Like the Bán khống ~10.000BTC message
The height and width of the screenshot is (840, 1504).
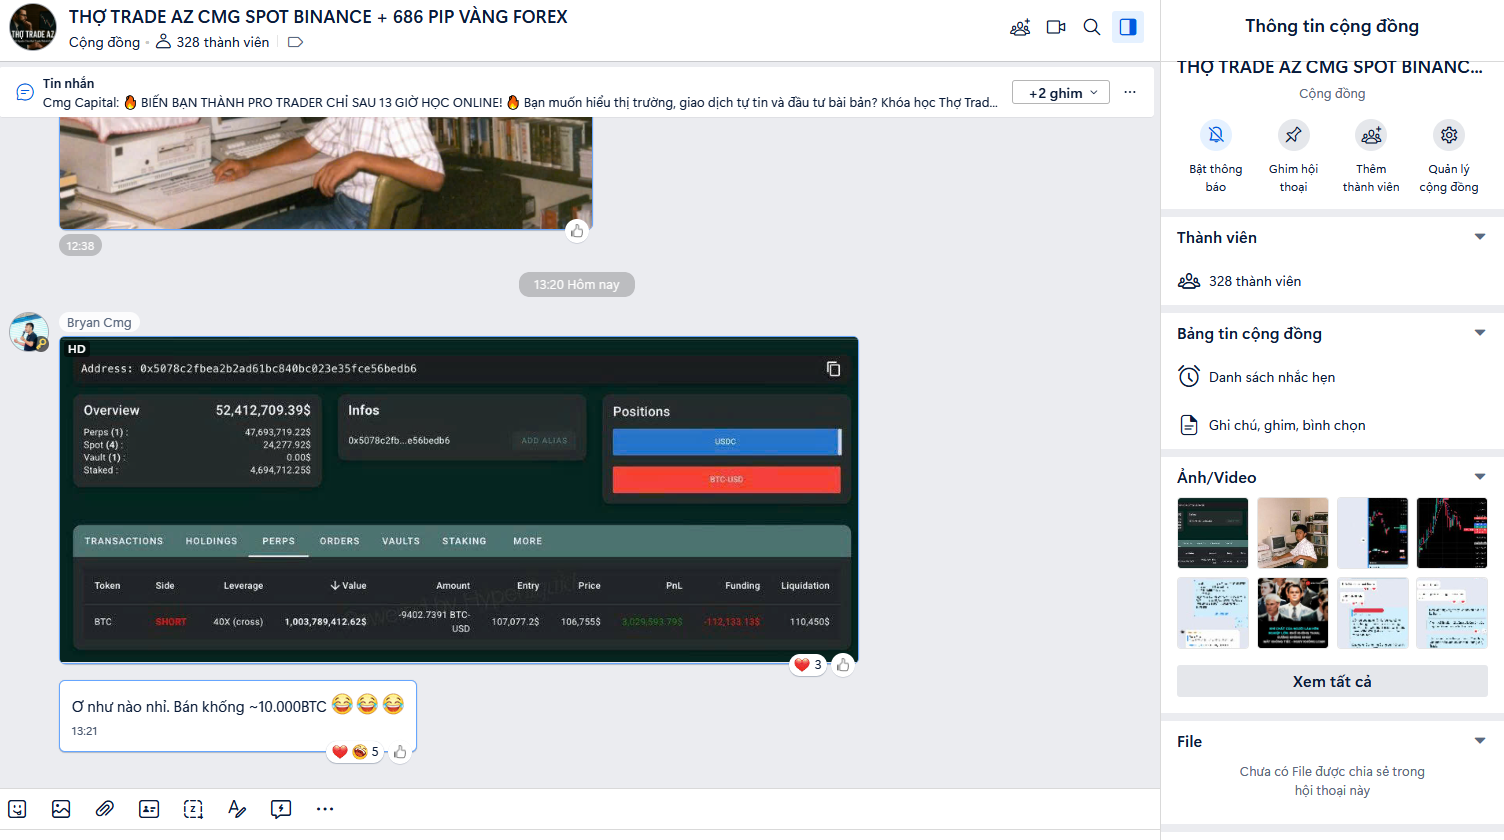400,752
